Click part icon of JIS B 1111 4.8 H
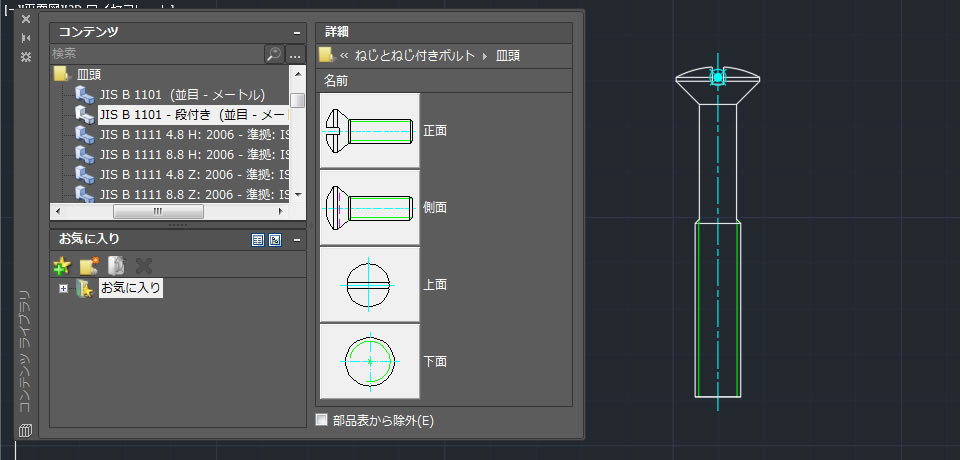Image resolution: width=960 pixels, height=460 pixels. pyautogui.click(x=84, y=134)
